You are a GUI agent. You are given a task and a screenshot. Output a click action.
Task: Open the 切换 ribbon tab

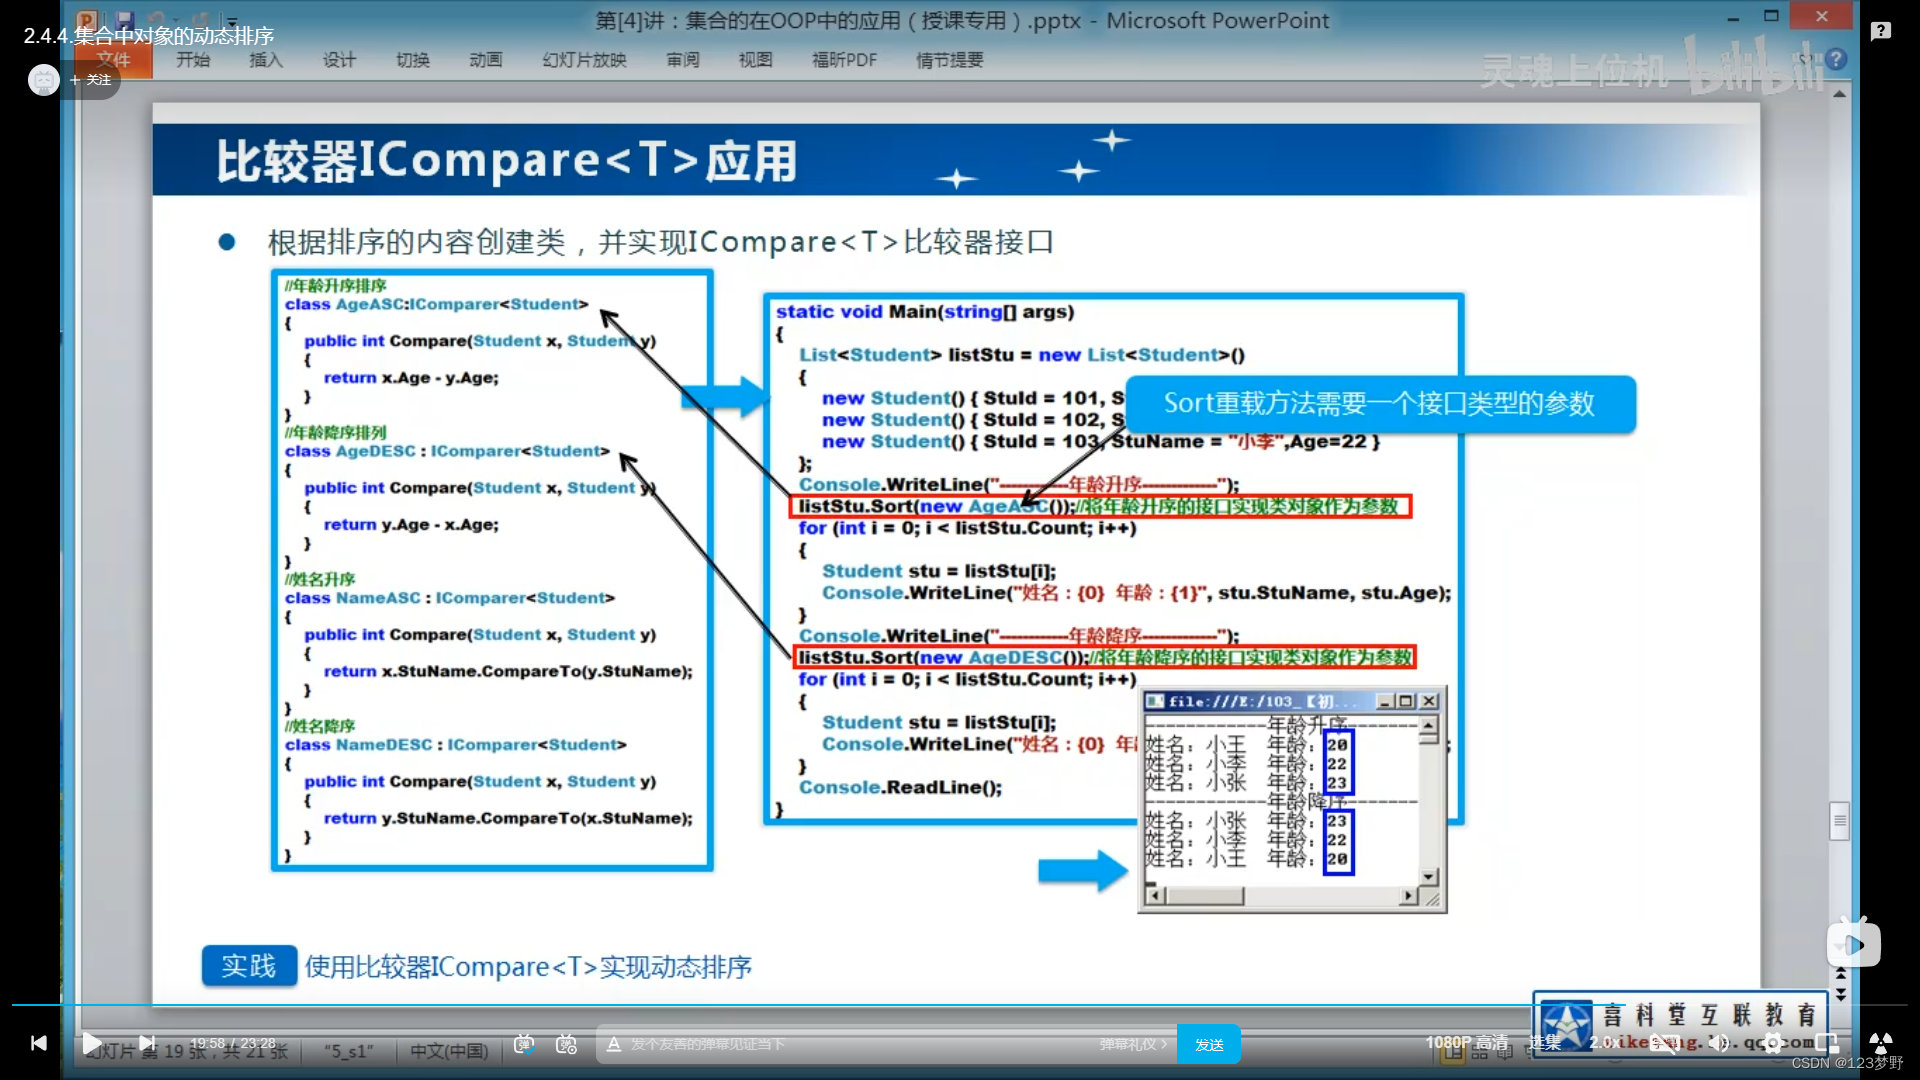coord(413,60)
